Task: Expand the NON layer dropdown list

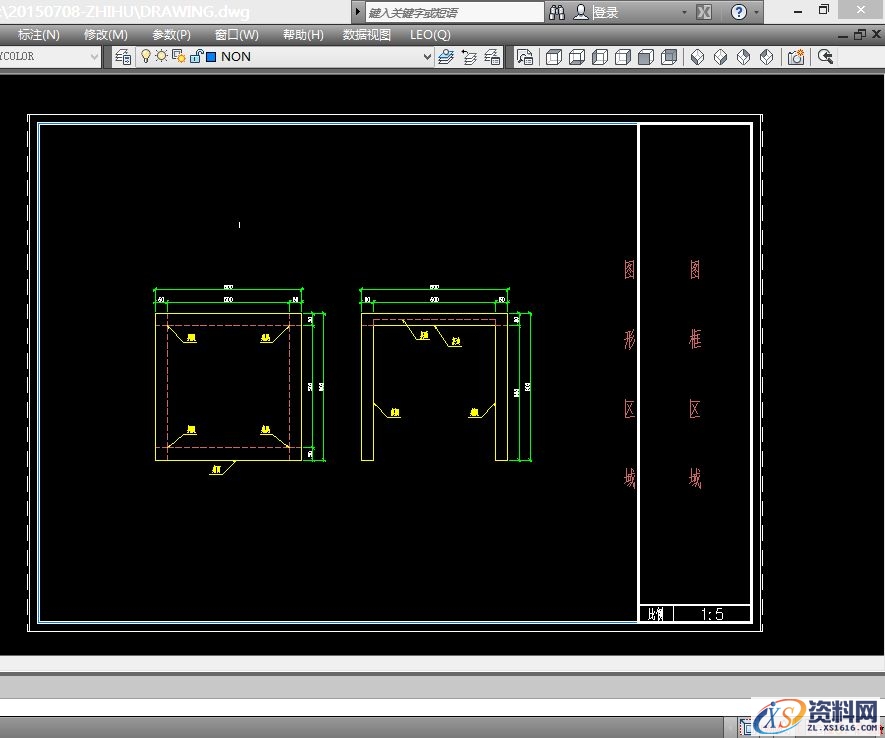Action: (x=427, y=57)
